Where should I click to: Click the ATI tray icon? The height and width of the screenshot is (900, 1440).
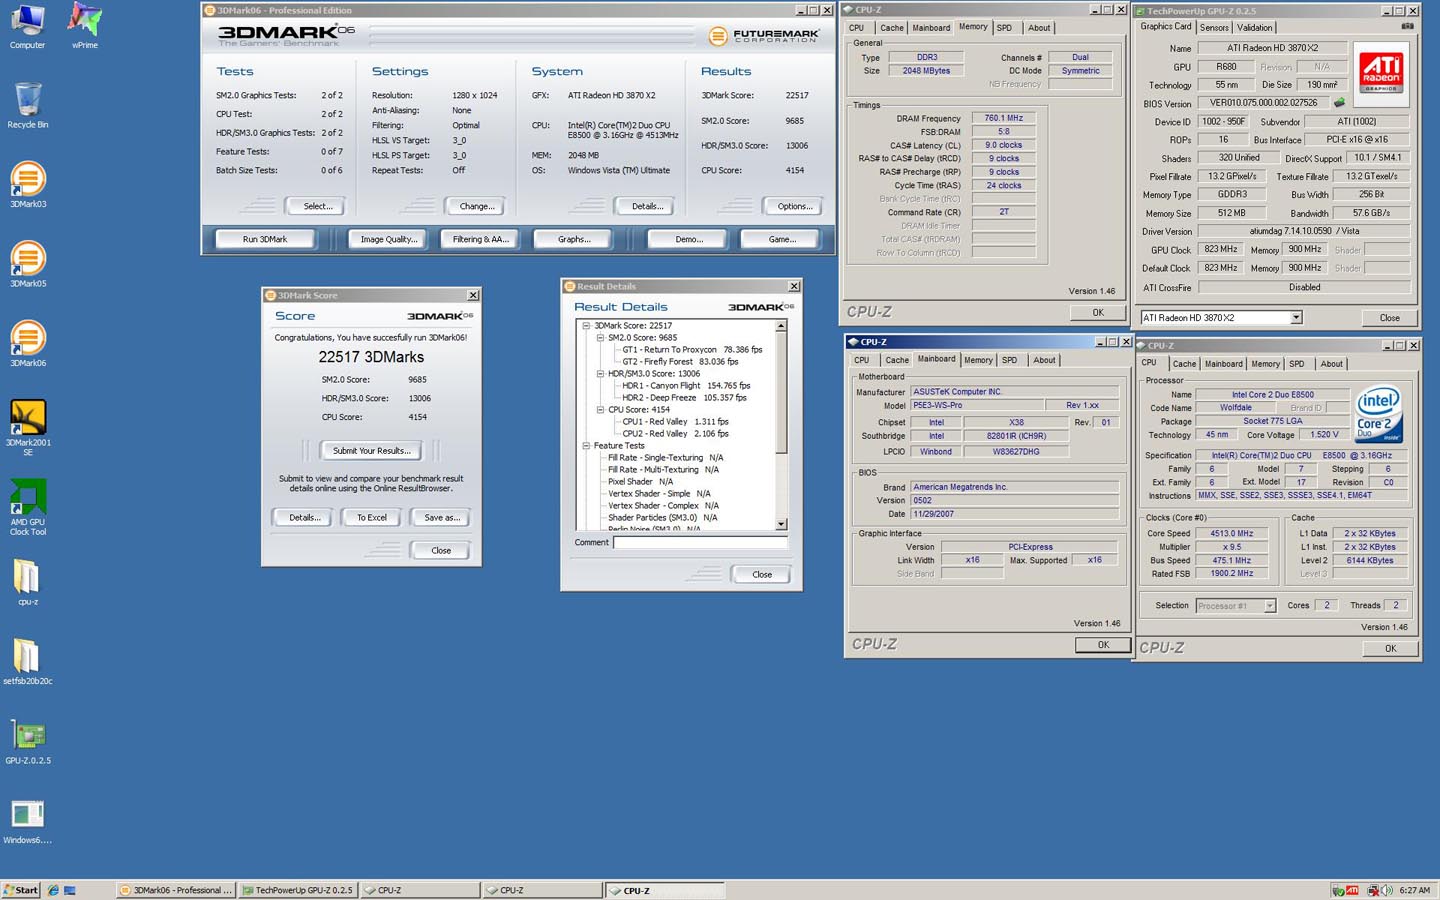(1352, 890)
